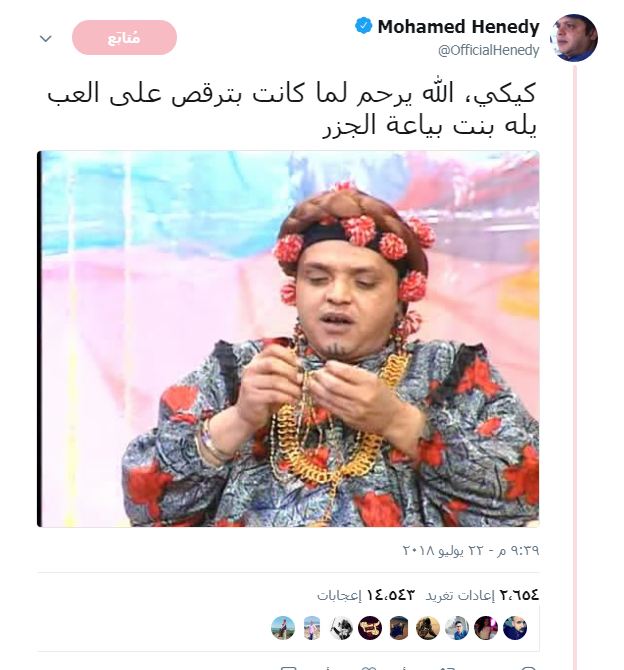Open the avatar of person in pink shirt
The image size is (624, 670).
point(312,628)
